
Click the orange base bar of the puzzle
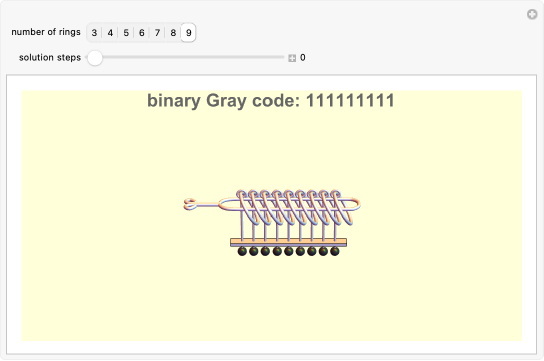tap(288, 242)
